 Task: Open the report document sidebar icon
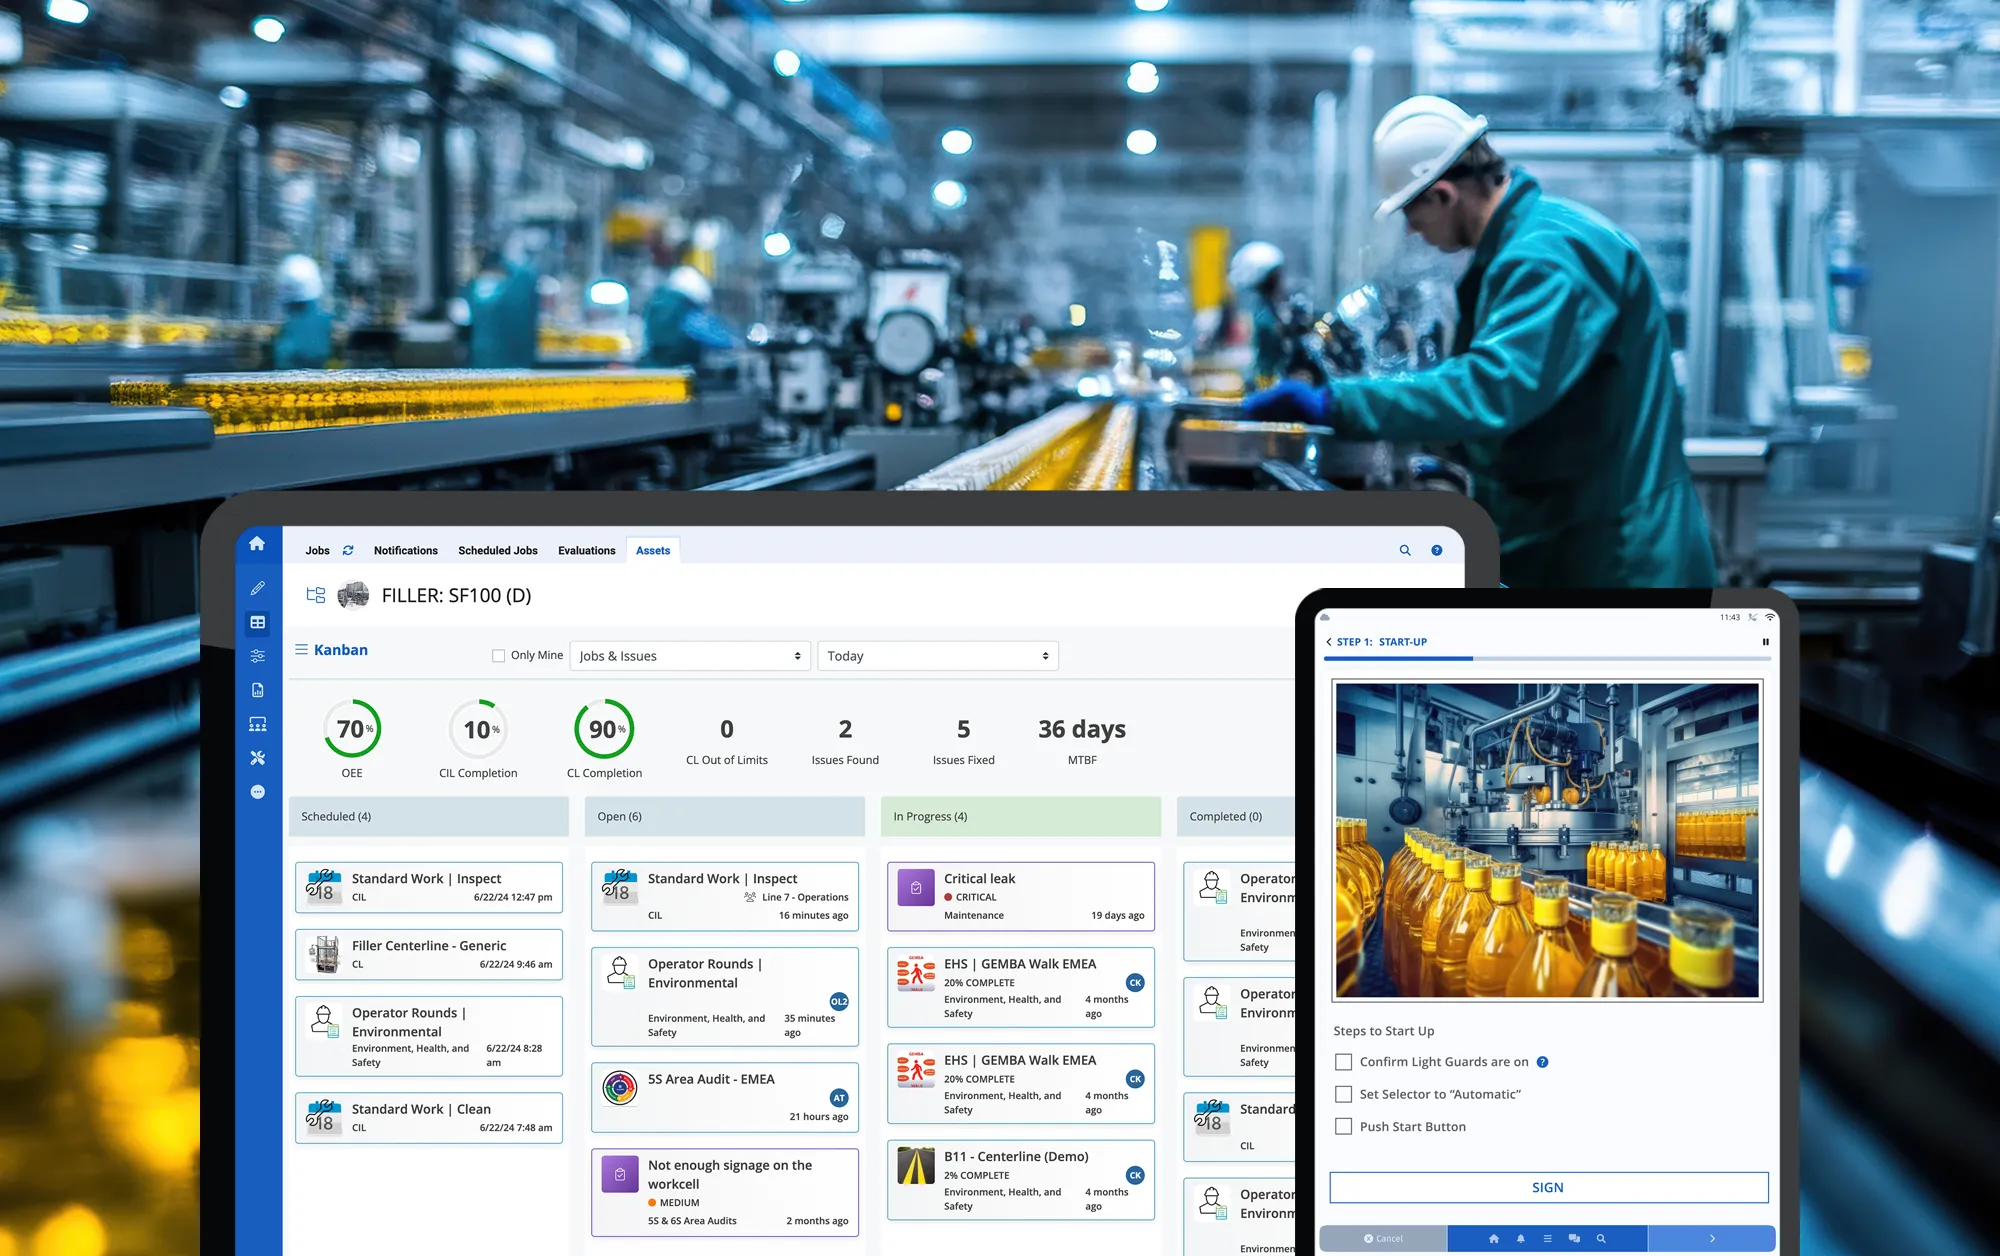click(x=257, y=690)
